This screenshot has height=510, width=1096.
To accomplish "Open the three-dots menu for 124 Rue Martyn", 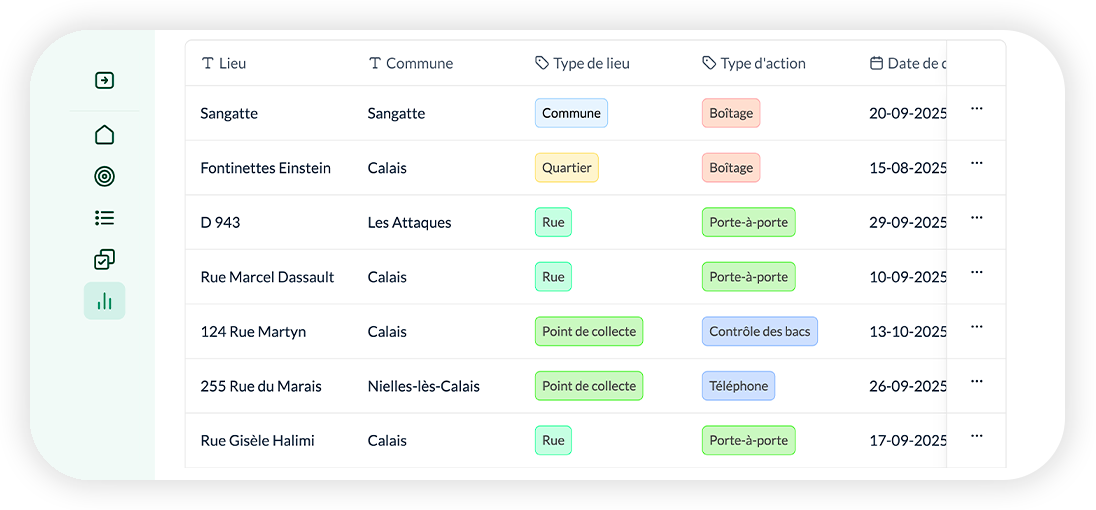I will [976, 327].
